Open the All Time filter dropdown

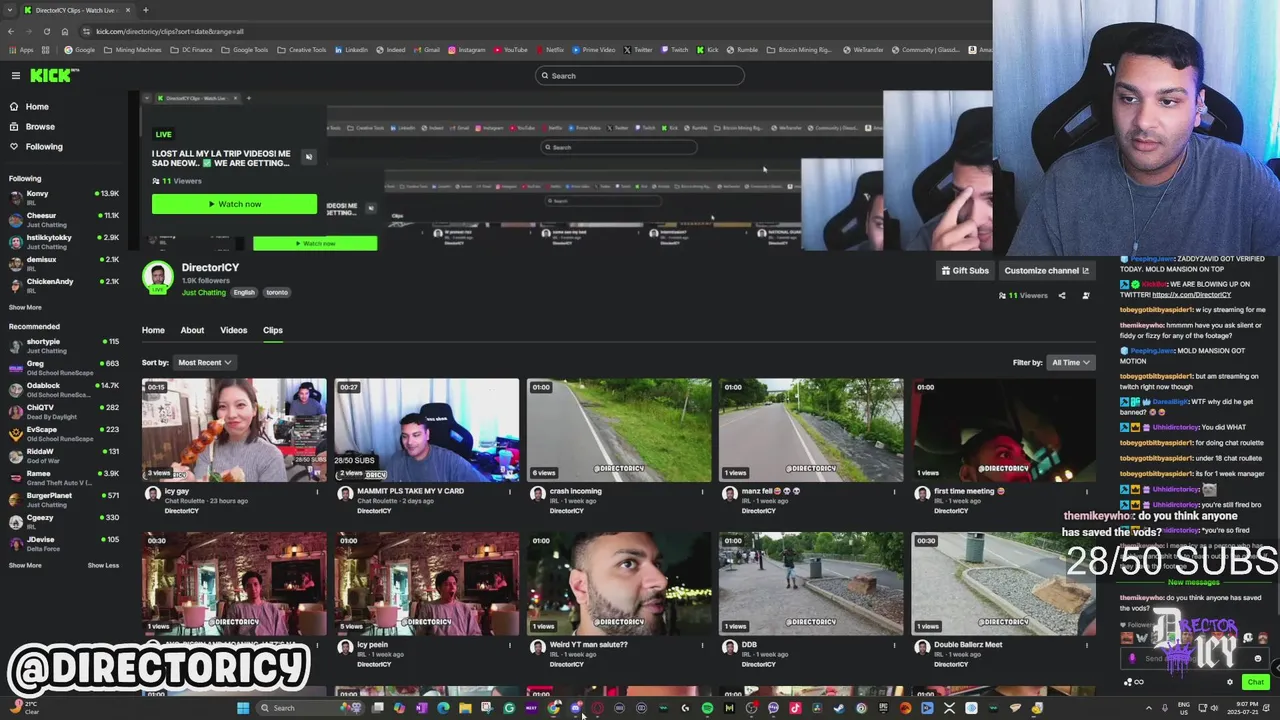(1071, 362)
